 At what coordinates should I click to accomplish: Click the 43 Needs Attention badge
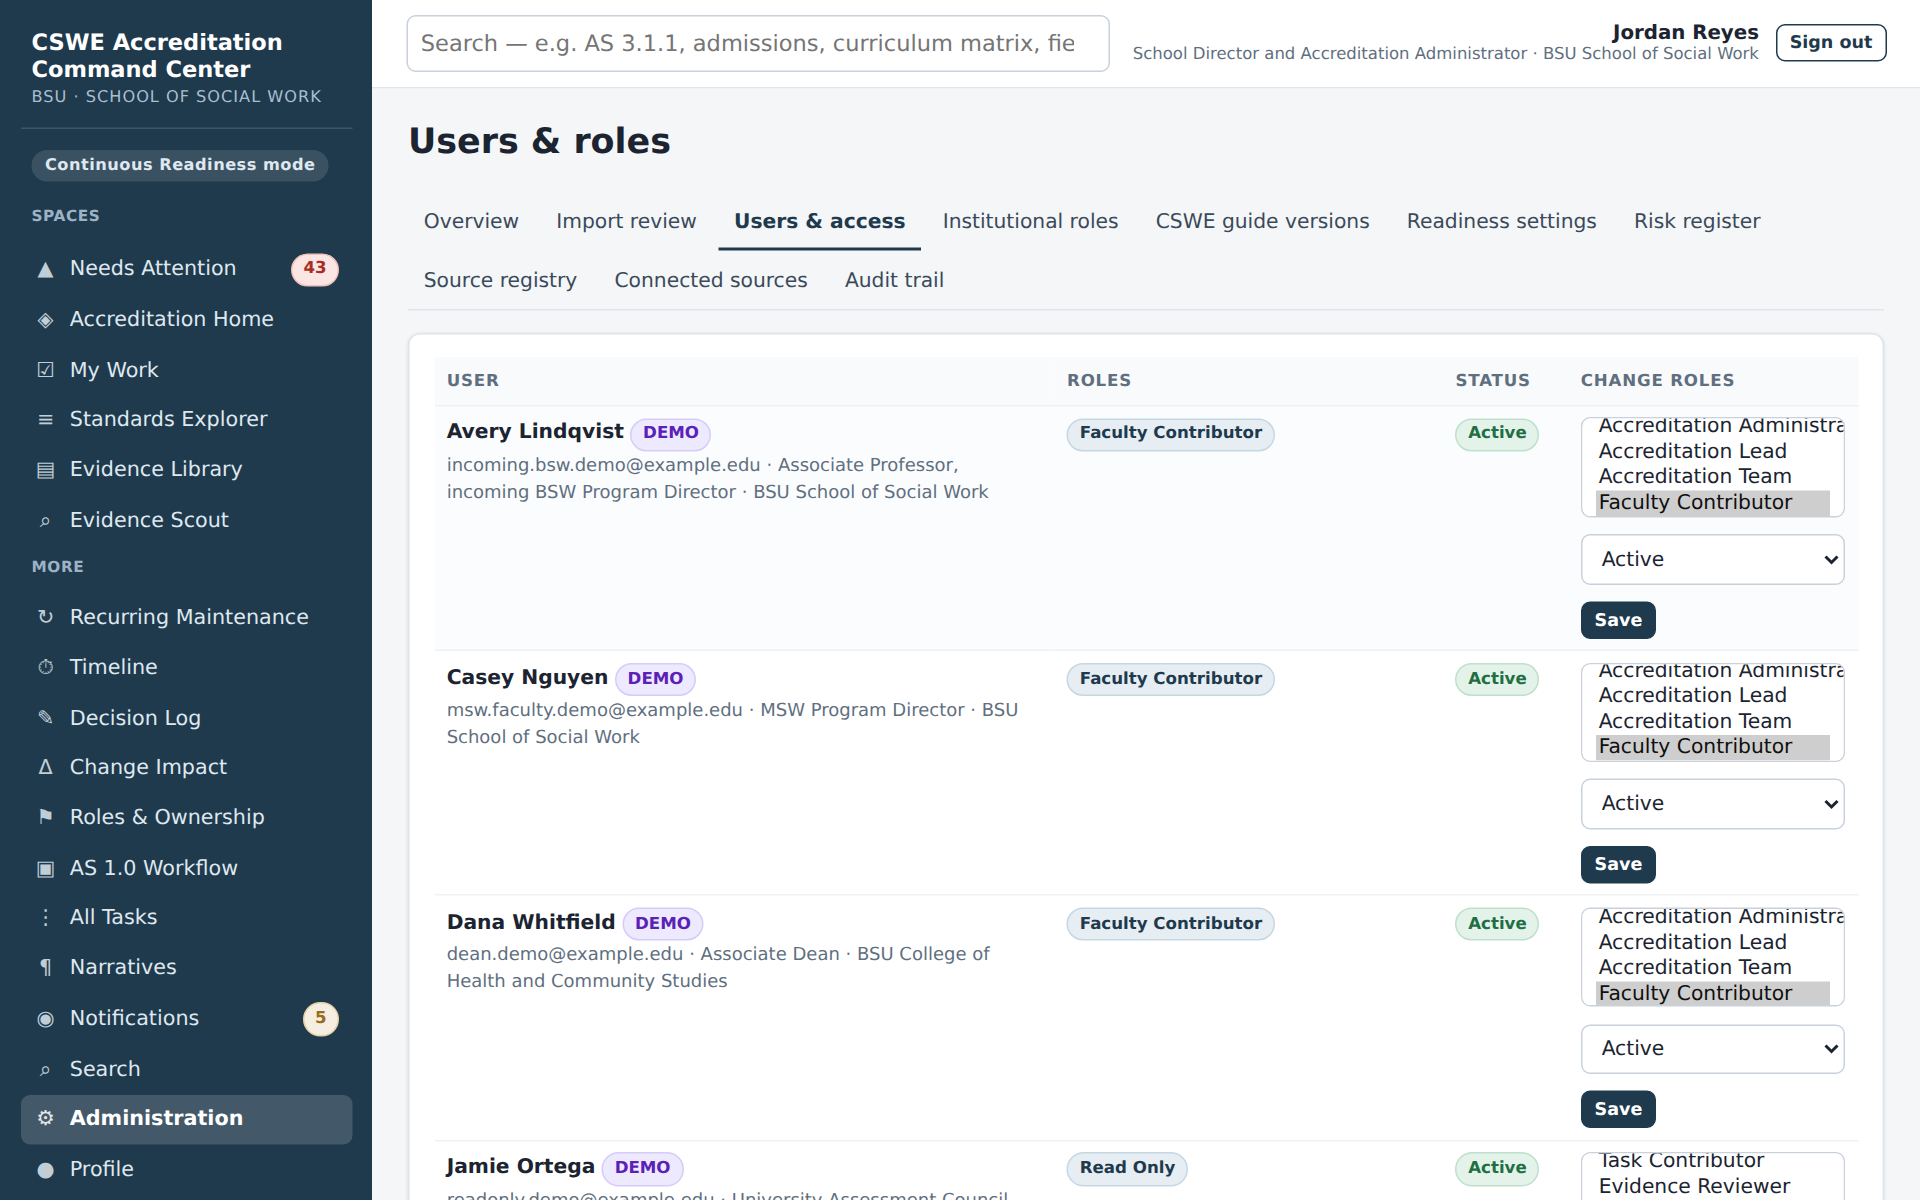click(315, 268)
